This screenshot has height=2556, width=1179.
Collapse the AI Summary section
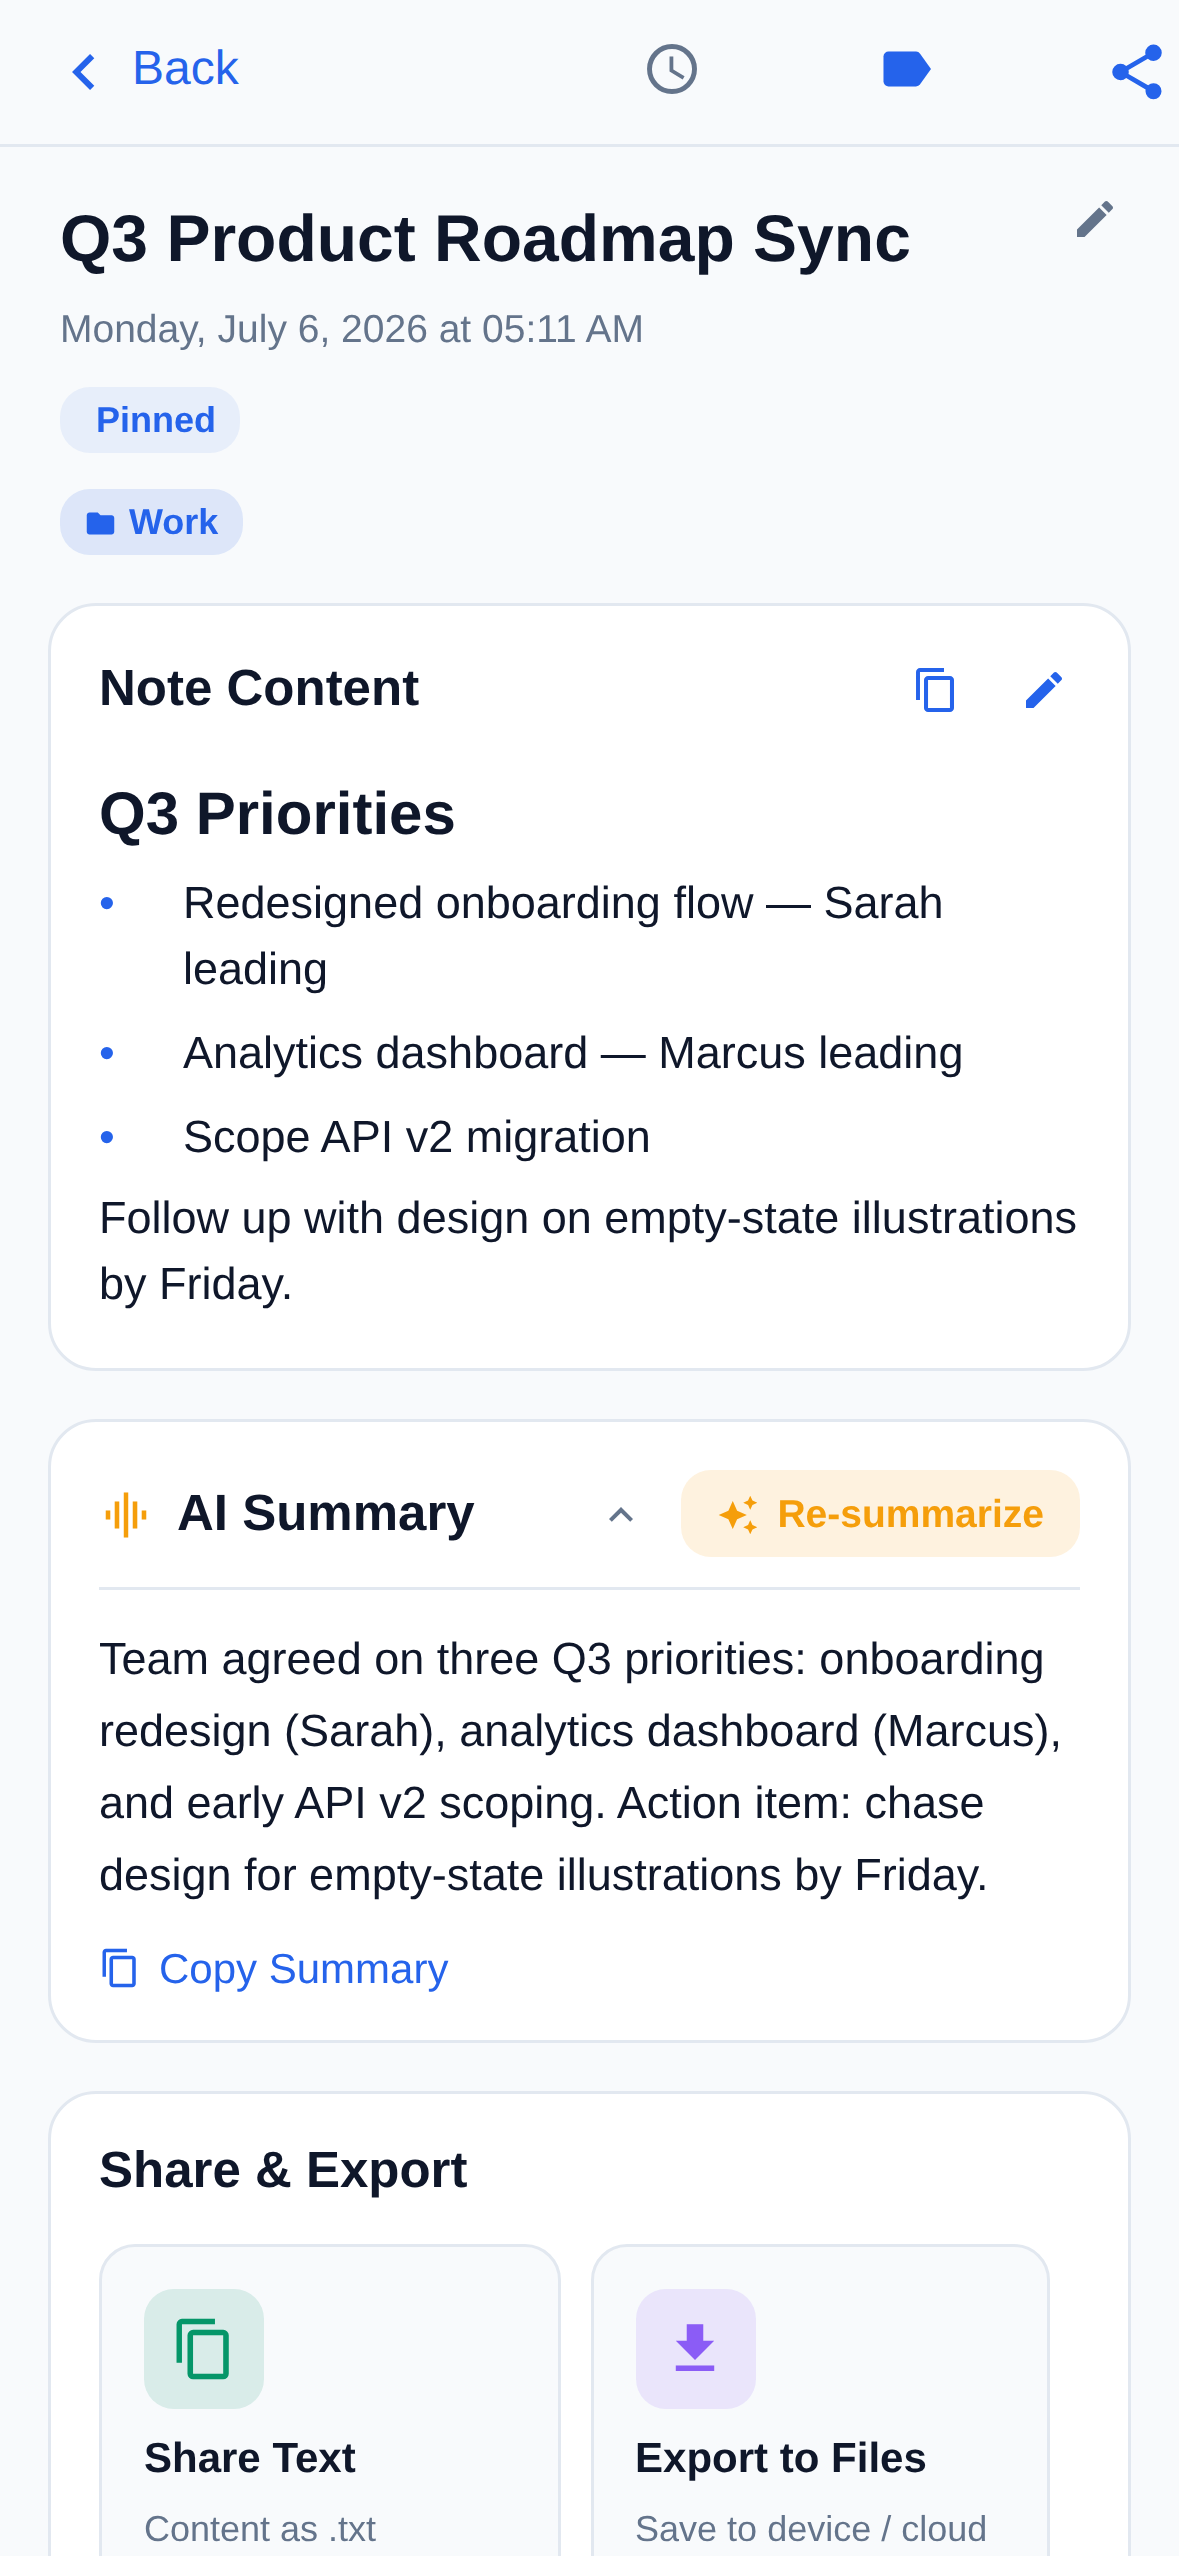[x=621, y=1515]
